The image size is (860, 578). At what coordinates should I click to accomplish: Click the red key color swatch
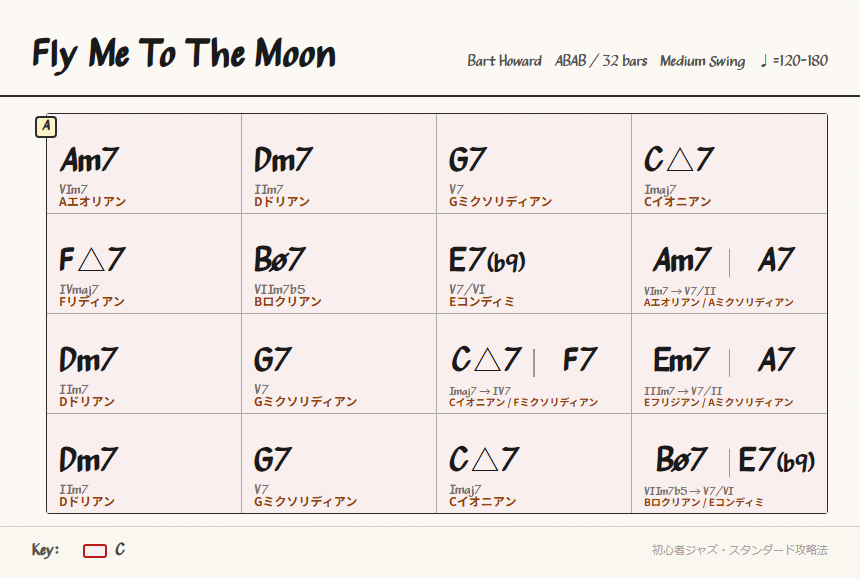point(95,551)
